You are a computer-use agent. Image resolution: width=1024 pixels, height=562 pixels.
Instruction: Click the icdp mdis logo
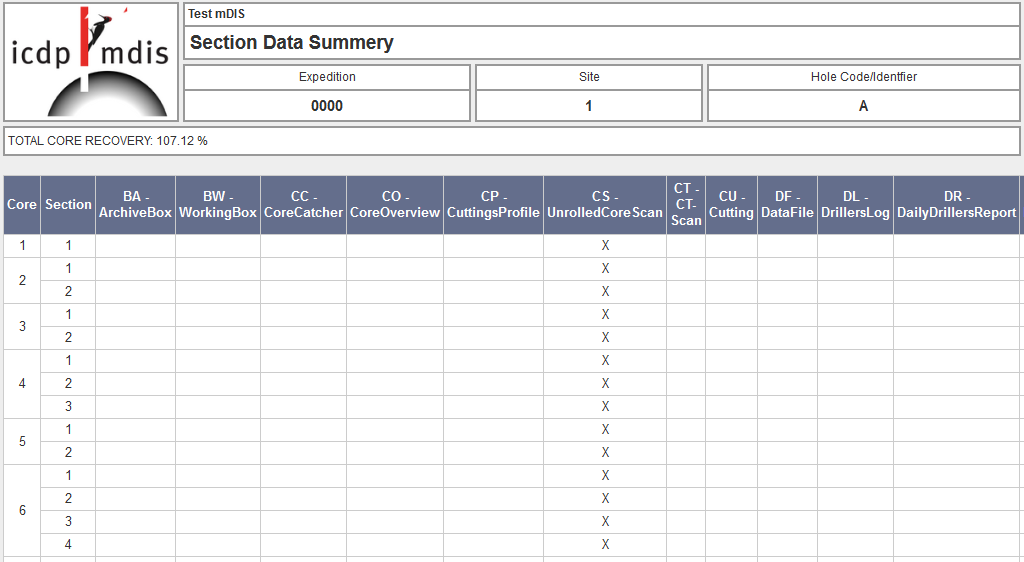91,62
